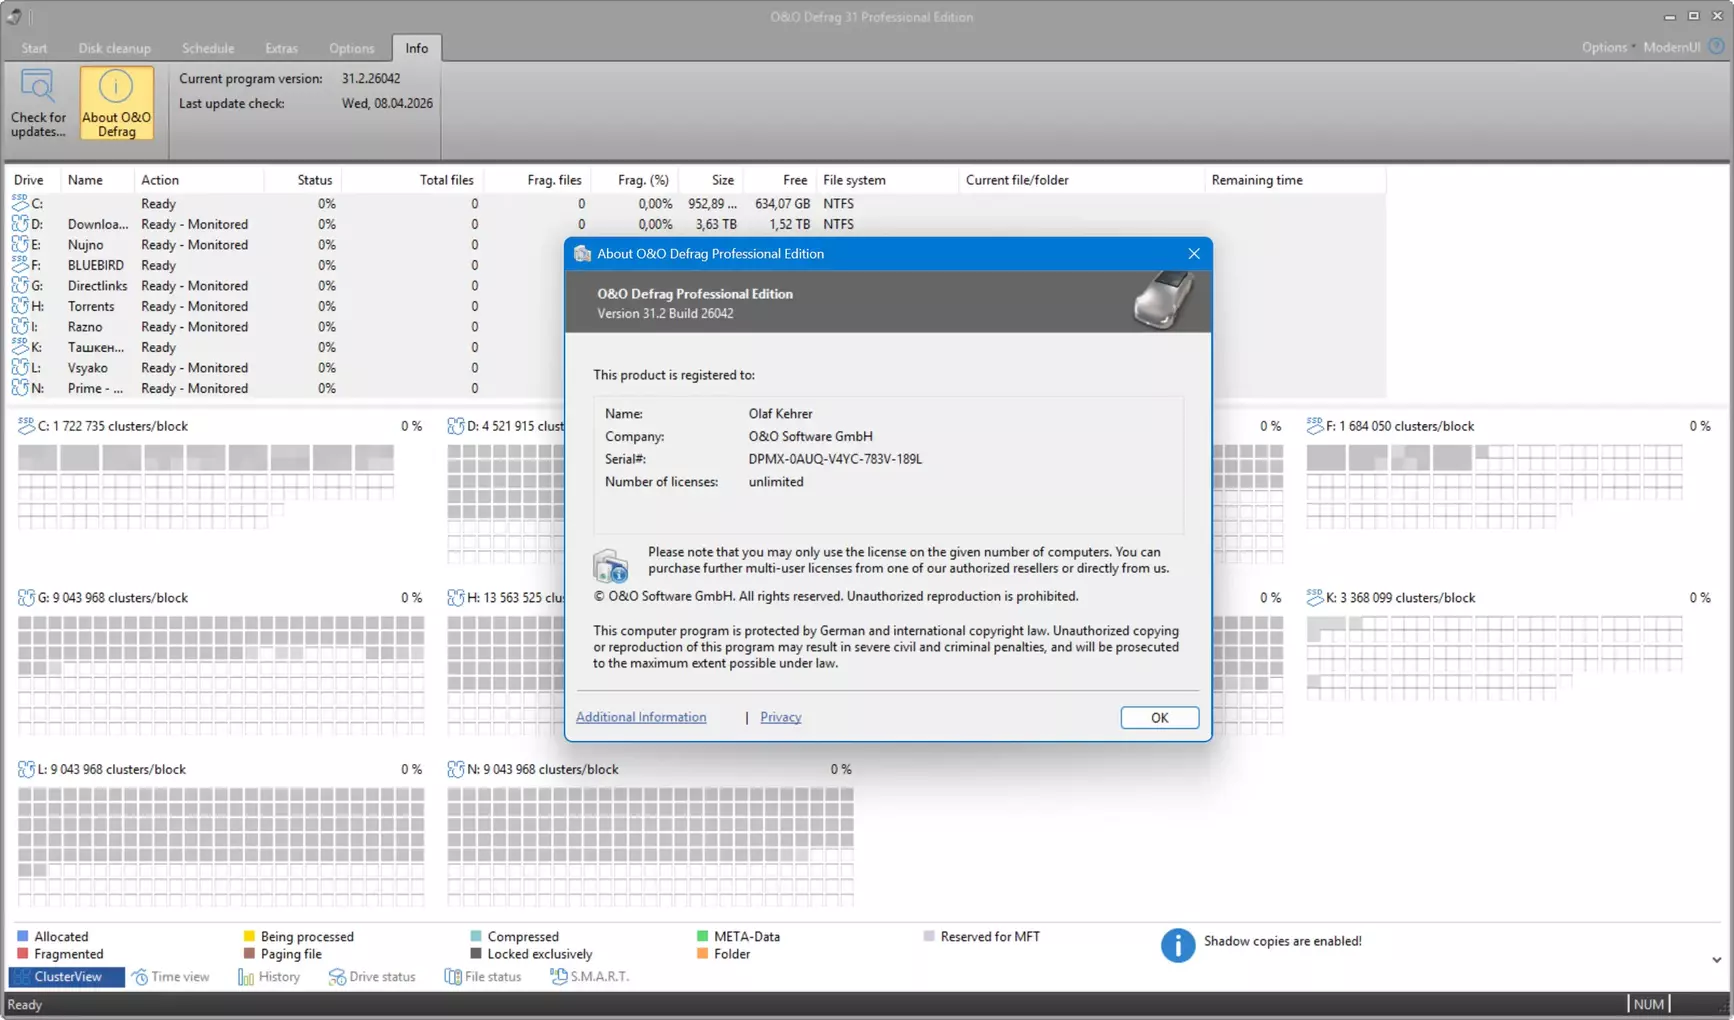Select the BLUEBIRD drive F: row
Image resolution: width=1734 pixels, height=1020 pixels.
click(96, 265)
